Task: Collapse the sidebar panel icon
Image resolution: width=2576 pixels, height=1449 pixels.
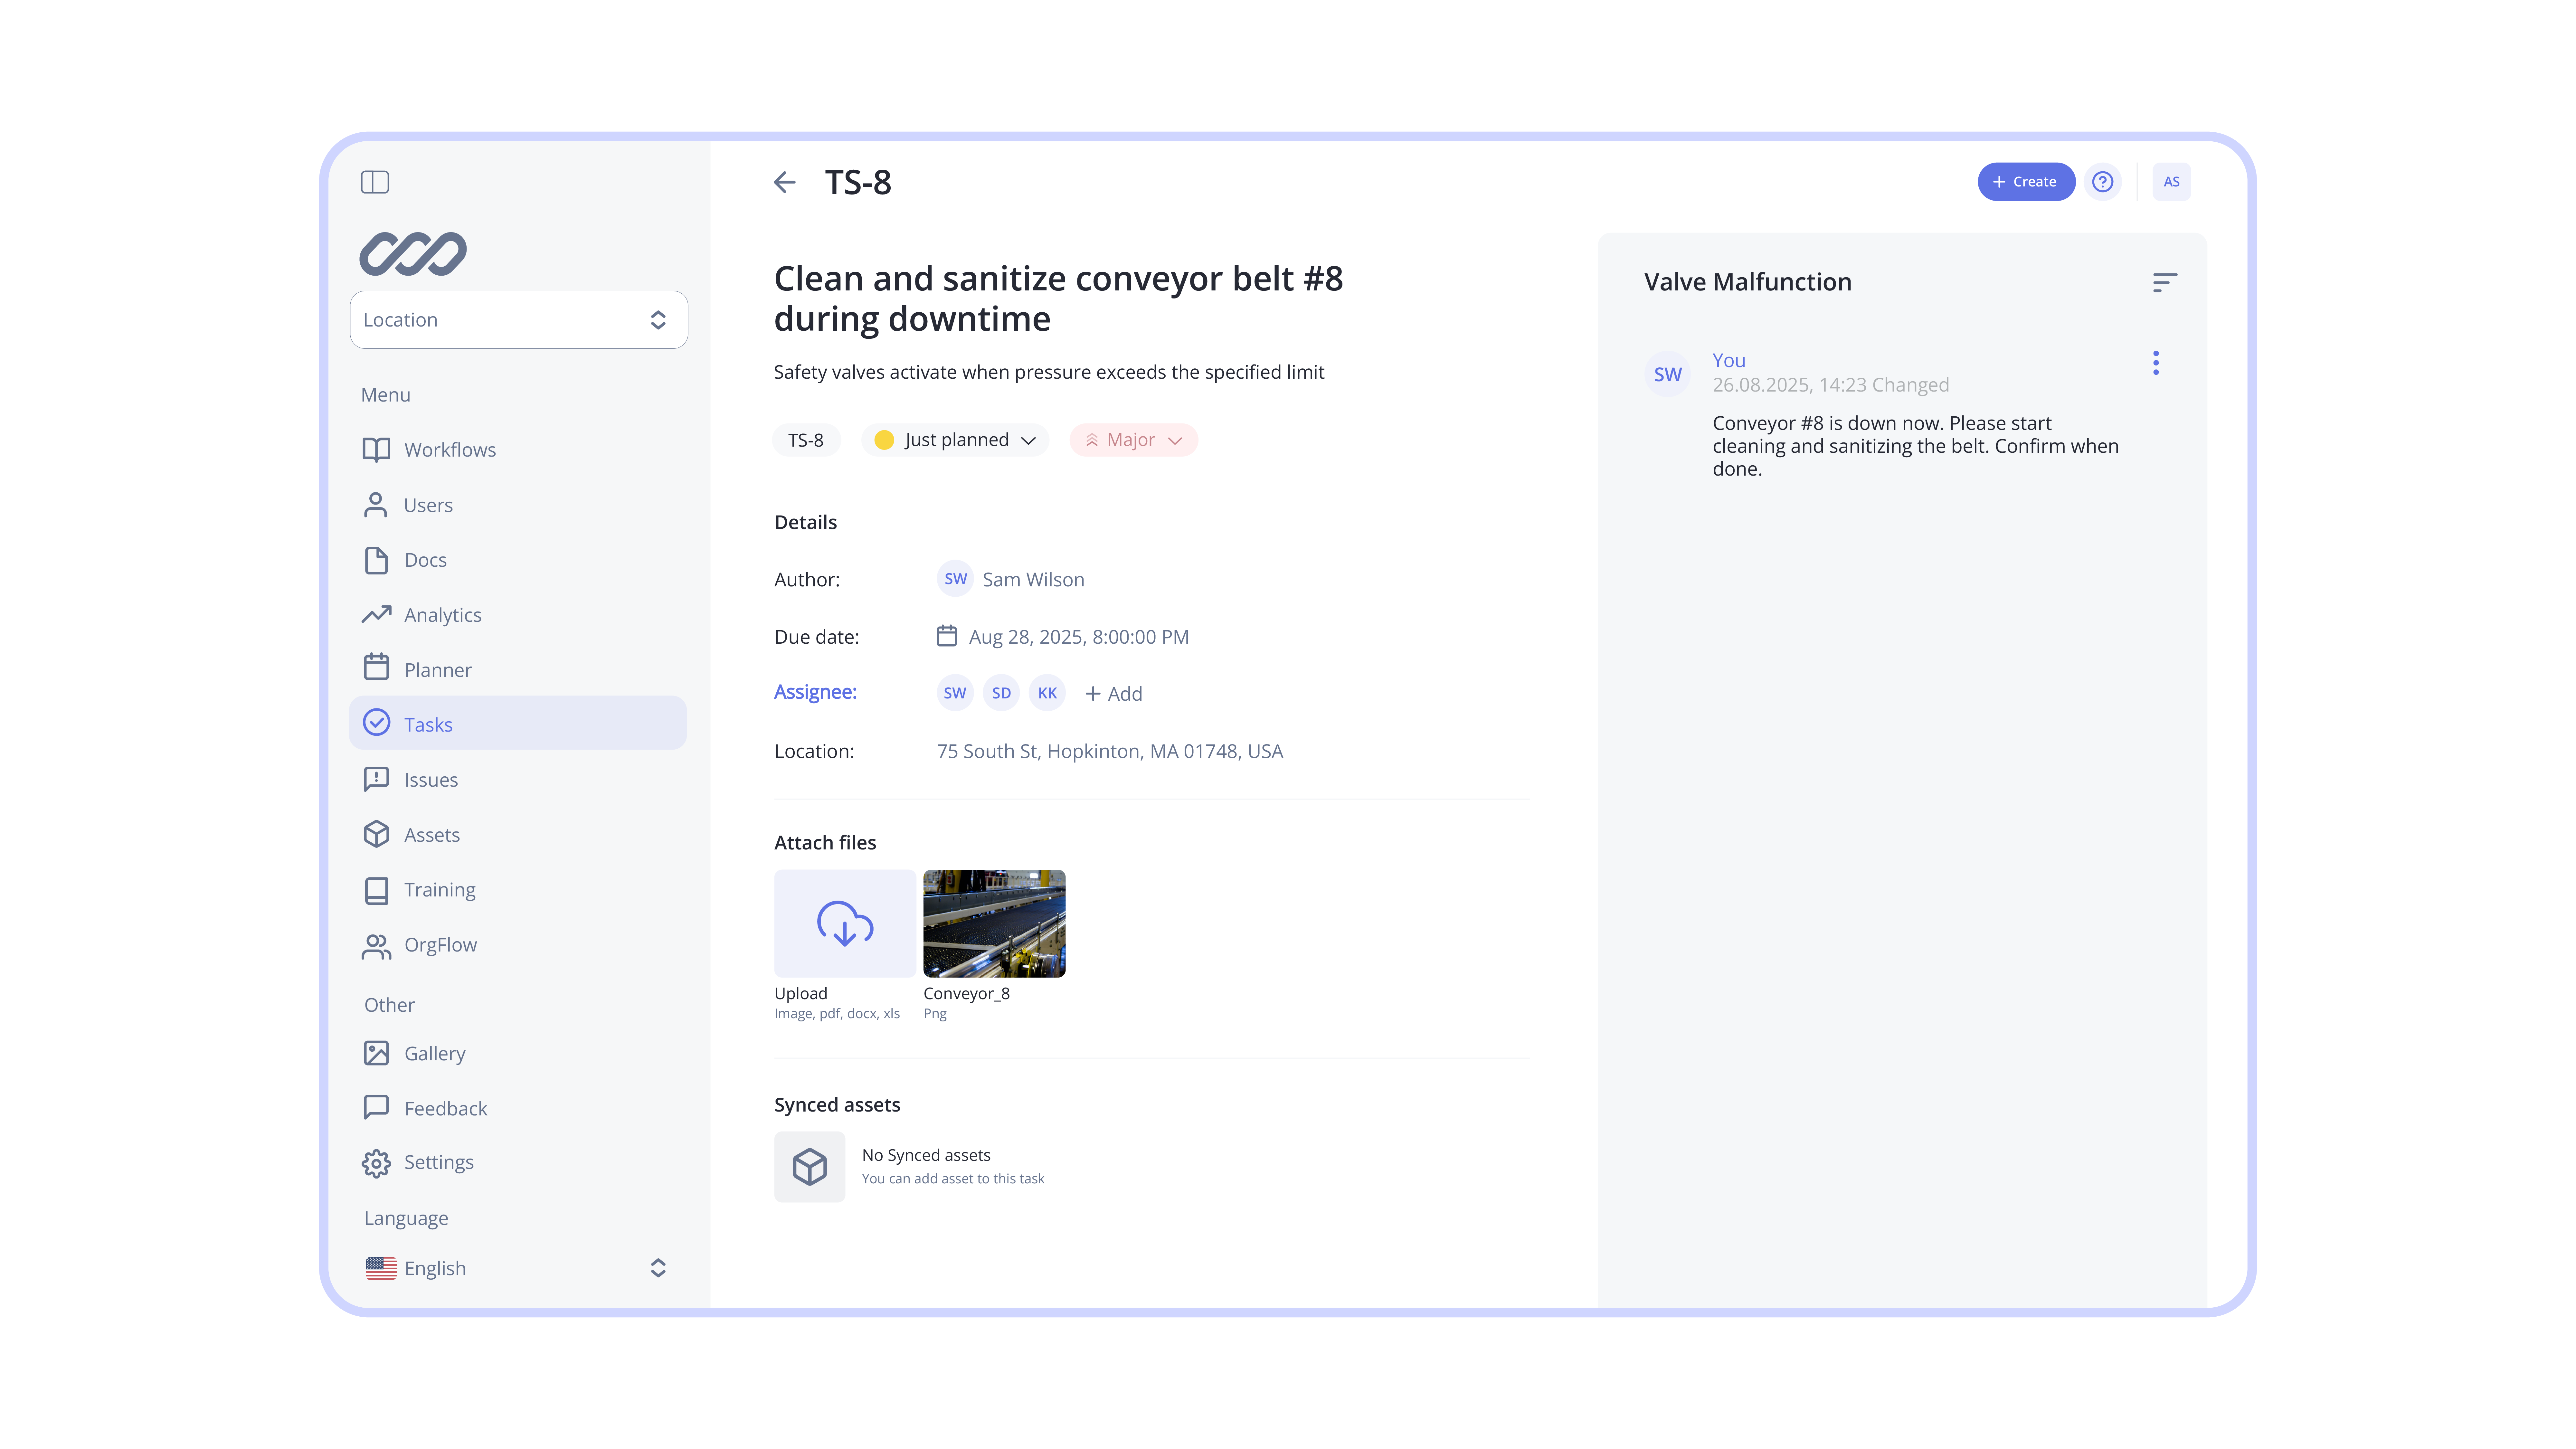Action: coord(375,182)
